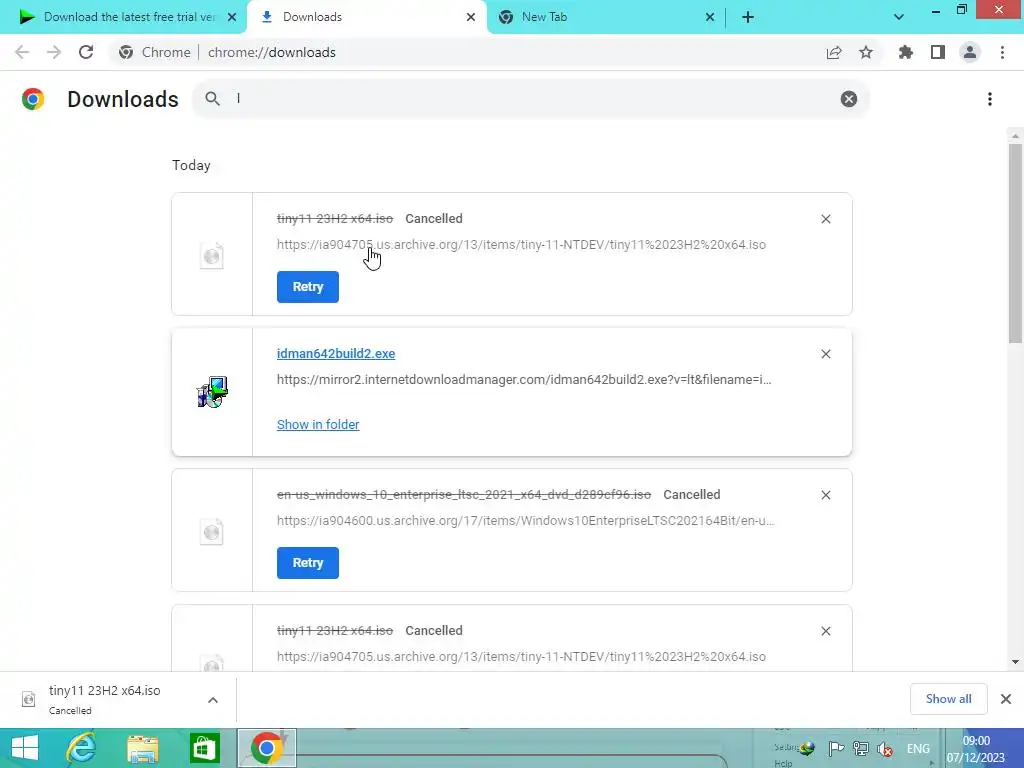Click the network tray icon
Image resolution: width=1024 pixels, height=768 pixels.
coord(861,749)
